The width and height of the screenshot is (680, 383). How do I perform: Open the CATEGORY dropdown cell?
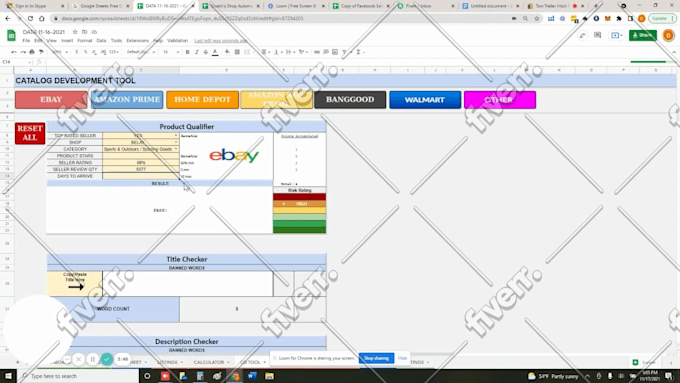pos(141,149)
